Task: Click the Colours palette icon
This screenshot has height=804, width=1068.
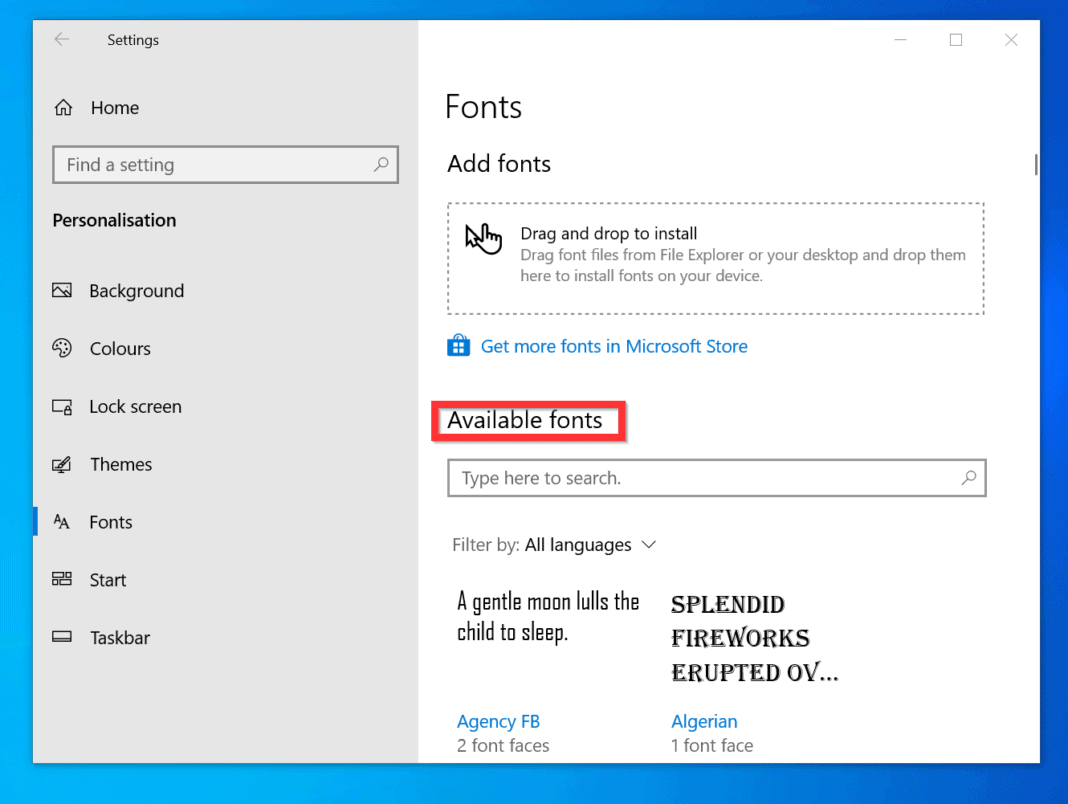Action: tap(62, 348)
